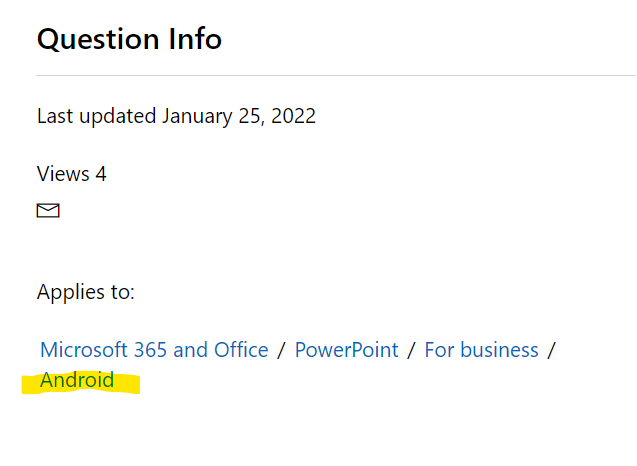Open the Microsoft 365 and Office link
The height and width of the screenshot is (466, 637).
pos(154,350)
